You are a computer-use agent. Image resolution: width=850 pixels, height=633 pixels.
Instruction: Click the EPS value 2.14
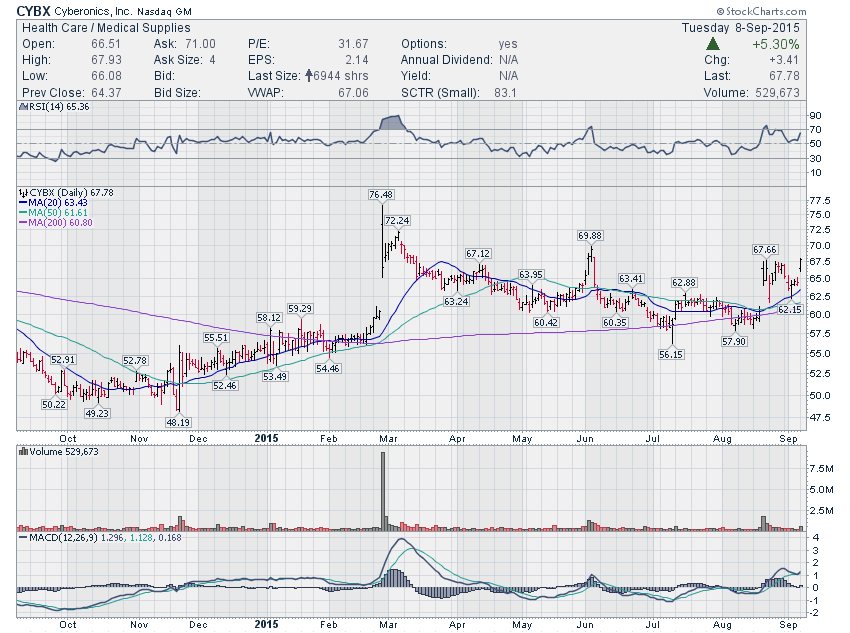tap(357, 60)
